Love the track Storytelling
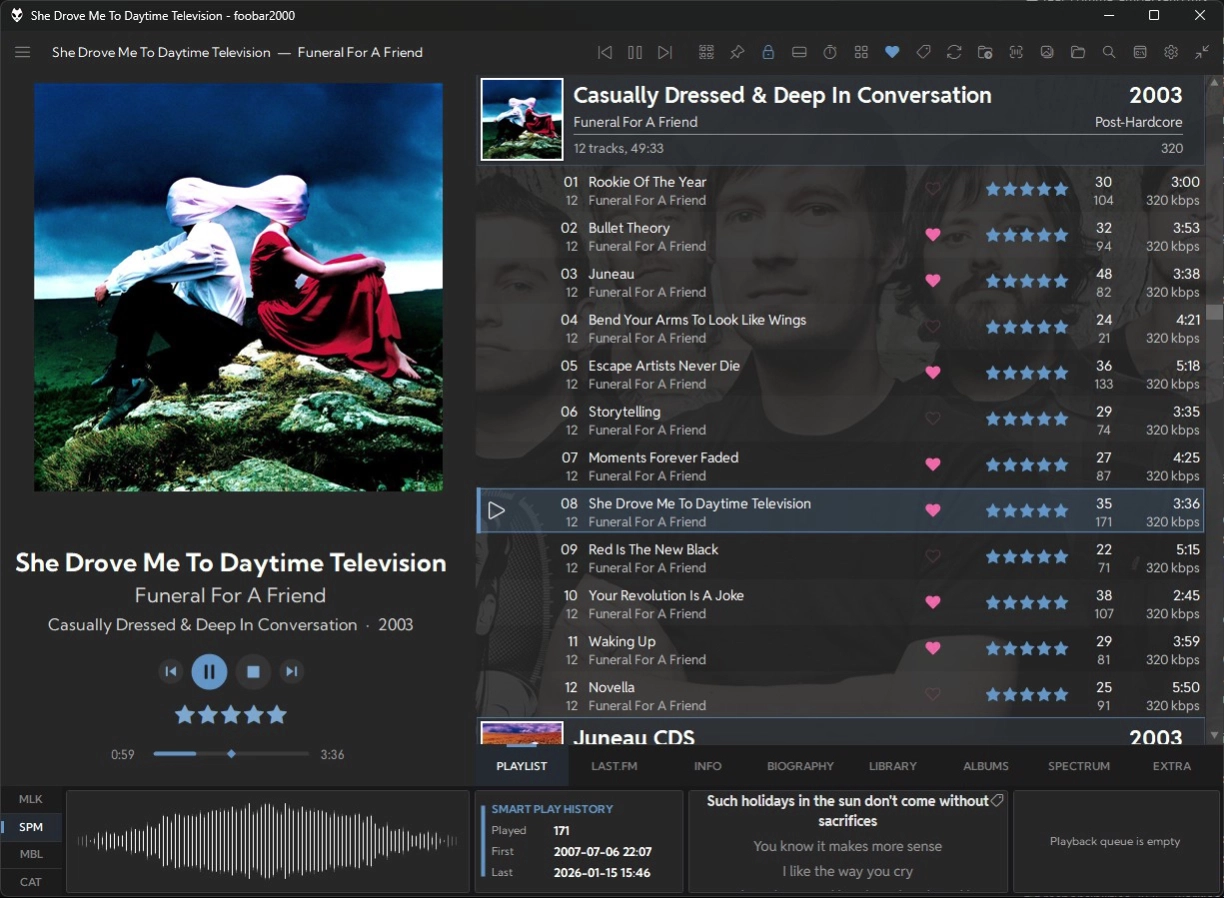The width and height of the screenshot is (1224, 898). [x=933, y=419]
